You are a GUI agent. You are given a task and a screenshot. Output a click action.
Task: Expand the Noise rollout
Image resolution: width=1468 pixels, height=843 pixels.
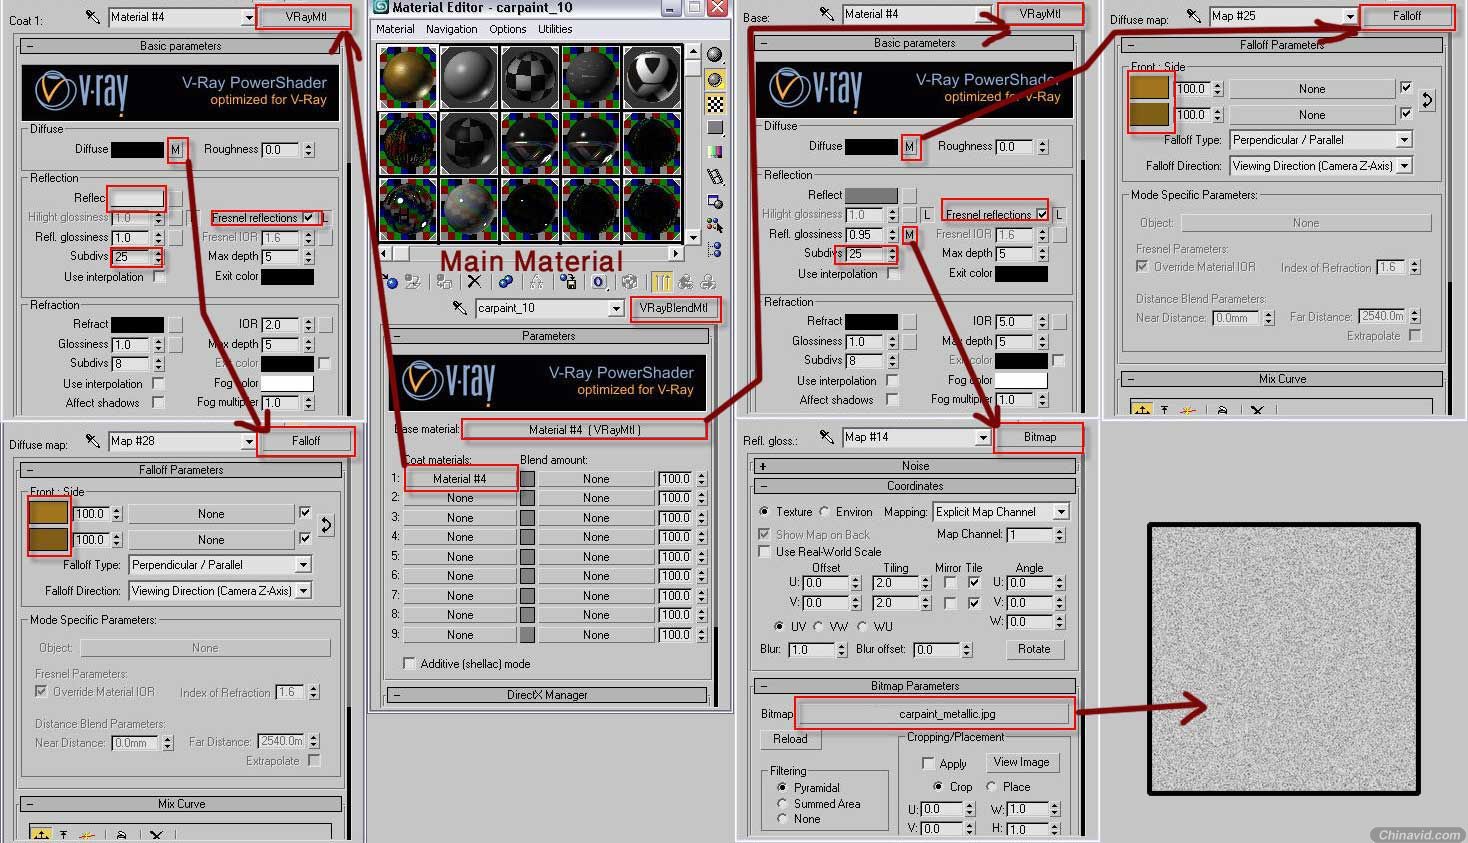pos(914,466)
